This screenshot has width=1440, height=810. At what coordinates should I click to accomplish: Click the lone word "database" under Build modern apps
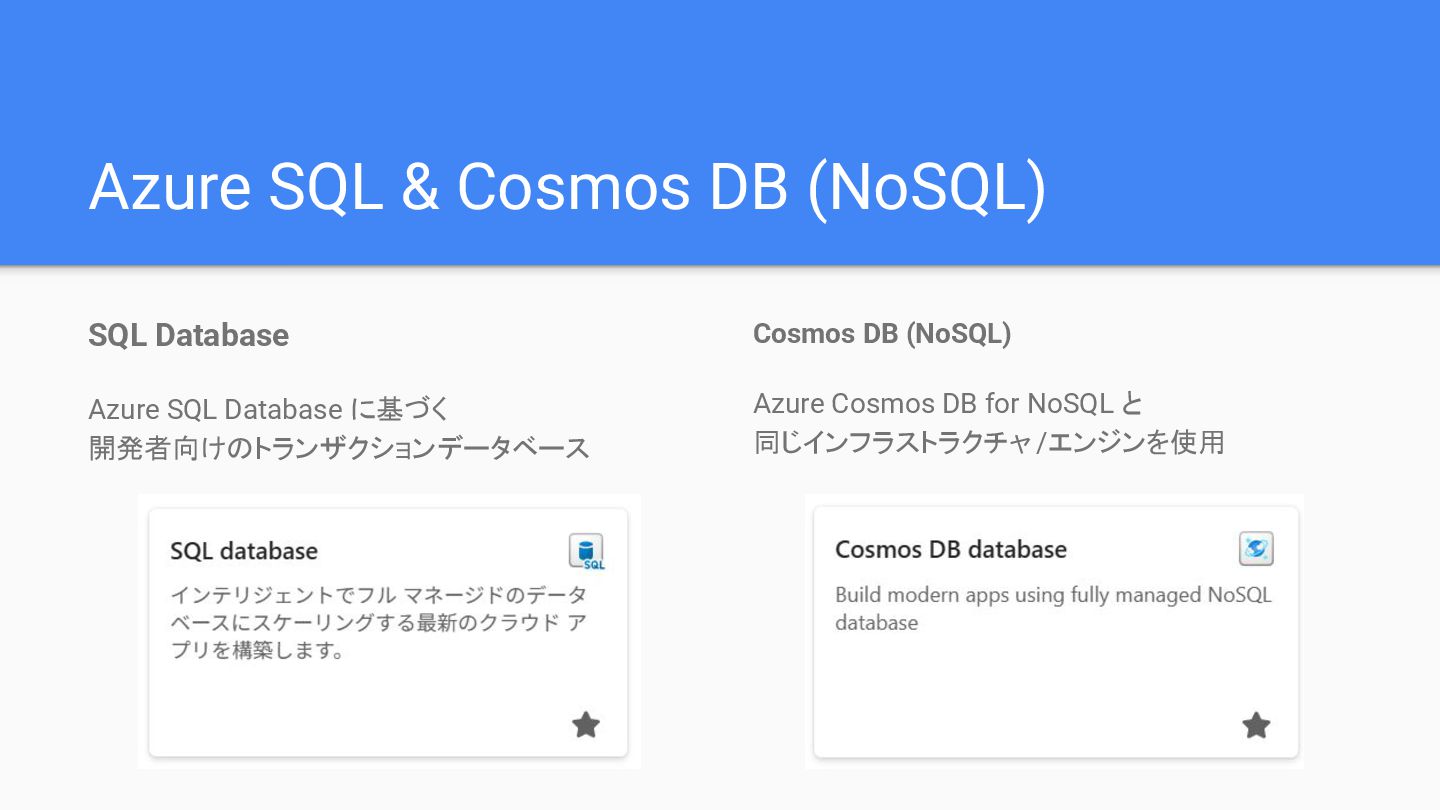(876, 622)
